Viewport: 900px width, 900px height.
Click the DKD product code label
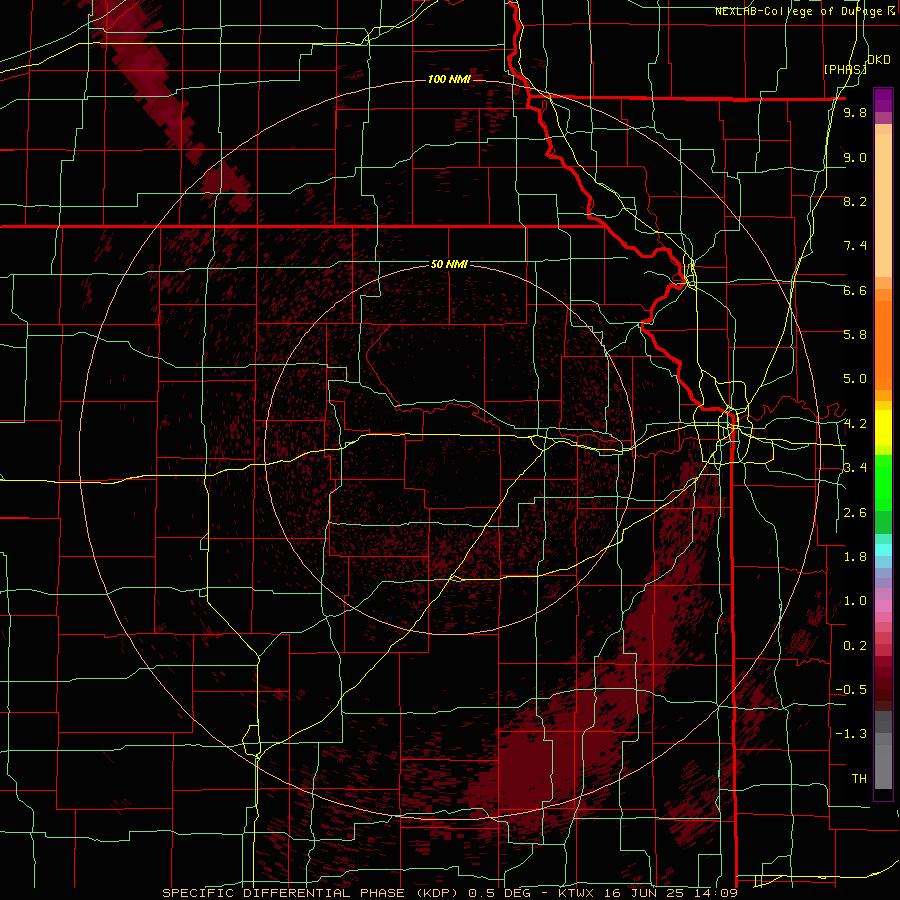(879, 59)
